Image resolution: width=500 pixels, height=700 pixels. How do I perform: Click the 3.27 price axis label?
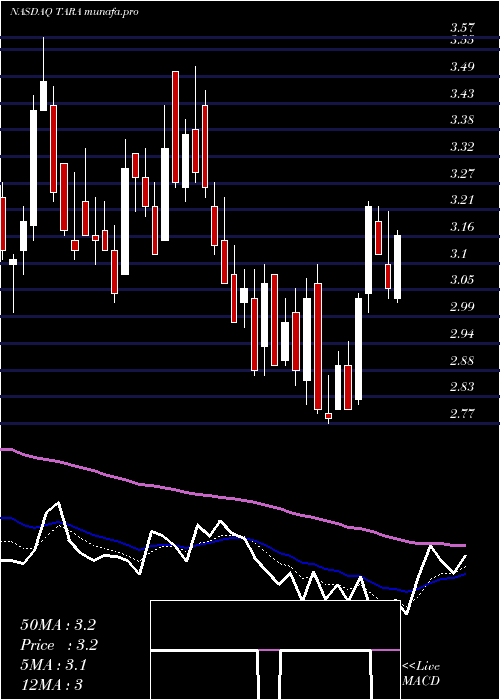point(462,173)
